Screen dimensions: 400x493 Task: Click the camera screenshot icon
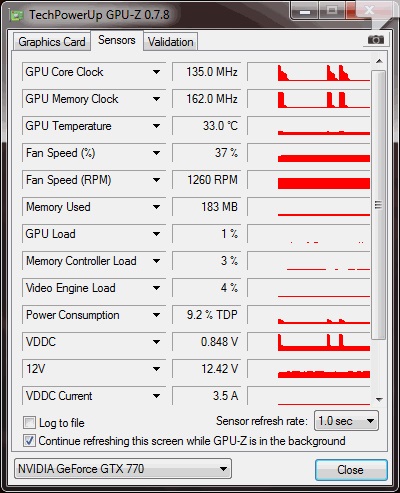point(376,40)
